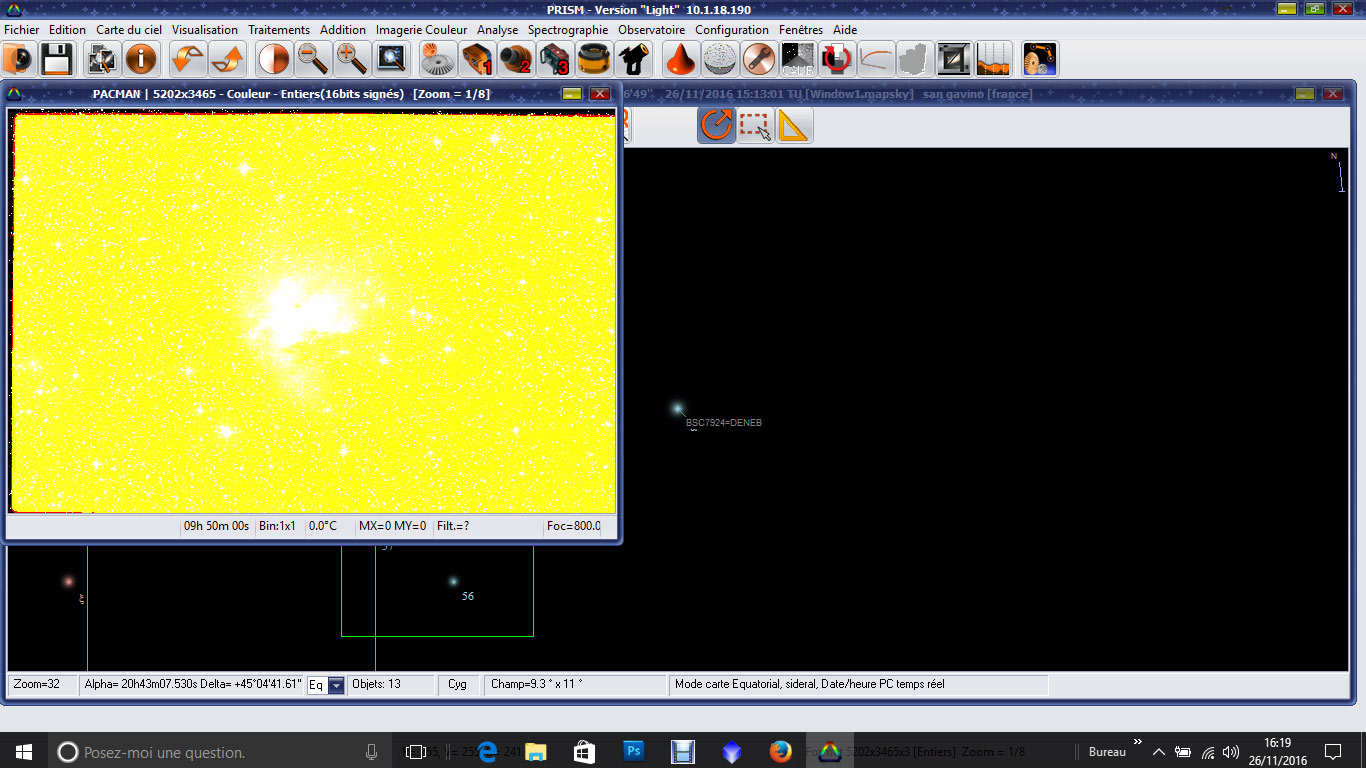Open camera number 2 icon

[x=516, y=60]
